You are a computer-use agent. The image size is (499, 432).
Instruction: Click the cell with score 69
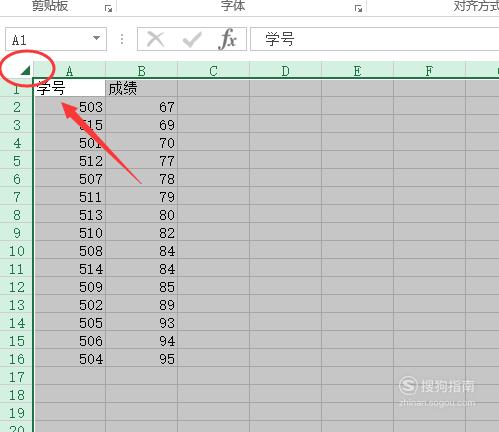[x=141, y=125]
